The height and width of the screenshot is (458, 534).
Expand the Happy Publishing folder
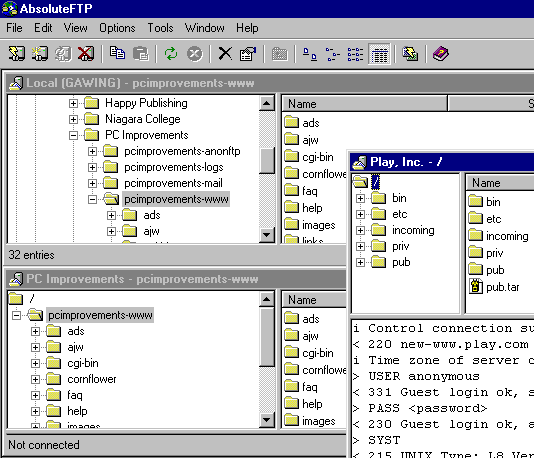(73, 103)
